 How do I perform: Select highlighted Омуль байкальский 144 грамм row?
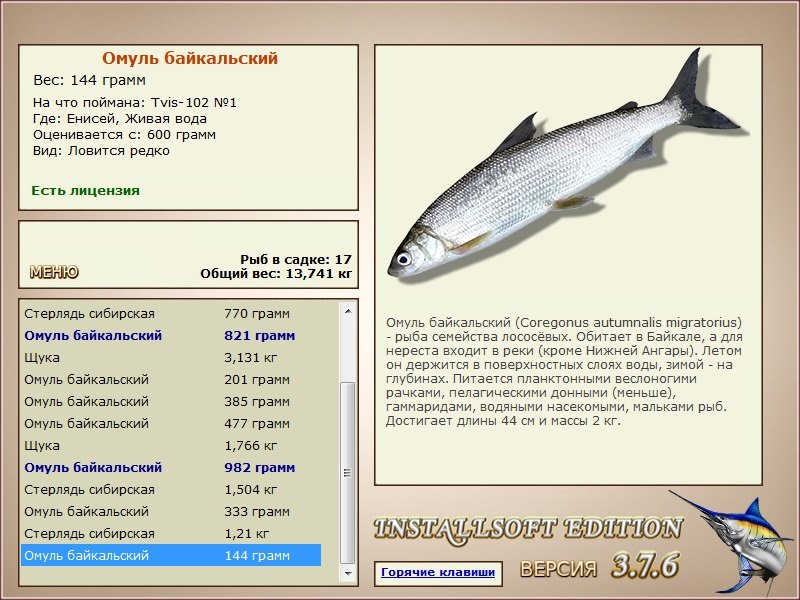[x=171, y=555]
